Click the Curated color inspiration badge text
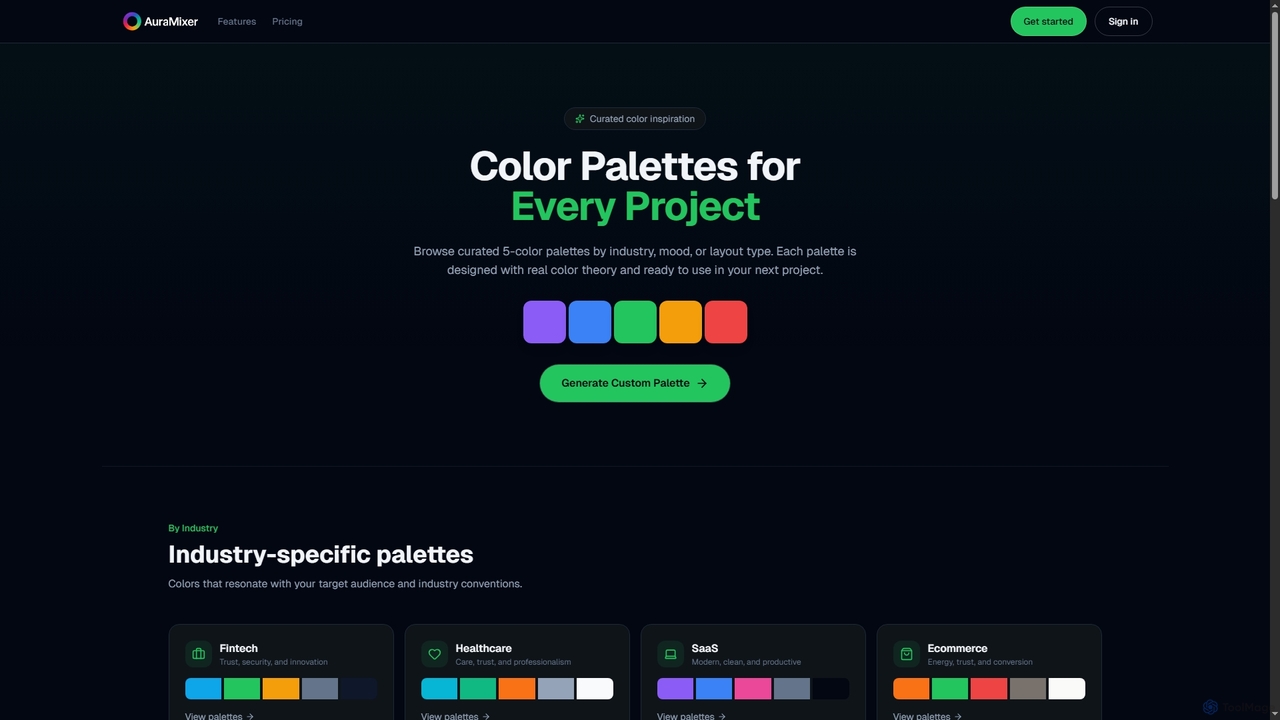This screenshot has width=1280, height=720. coord(642,119)
